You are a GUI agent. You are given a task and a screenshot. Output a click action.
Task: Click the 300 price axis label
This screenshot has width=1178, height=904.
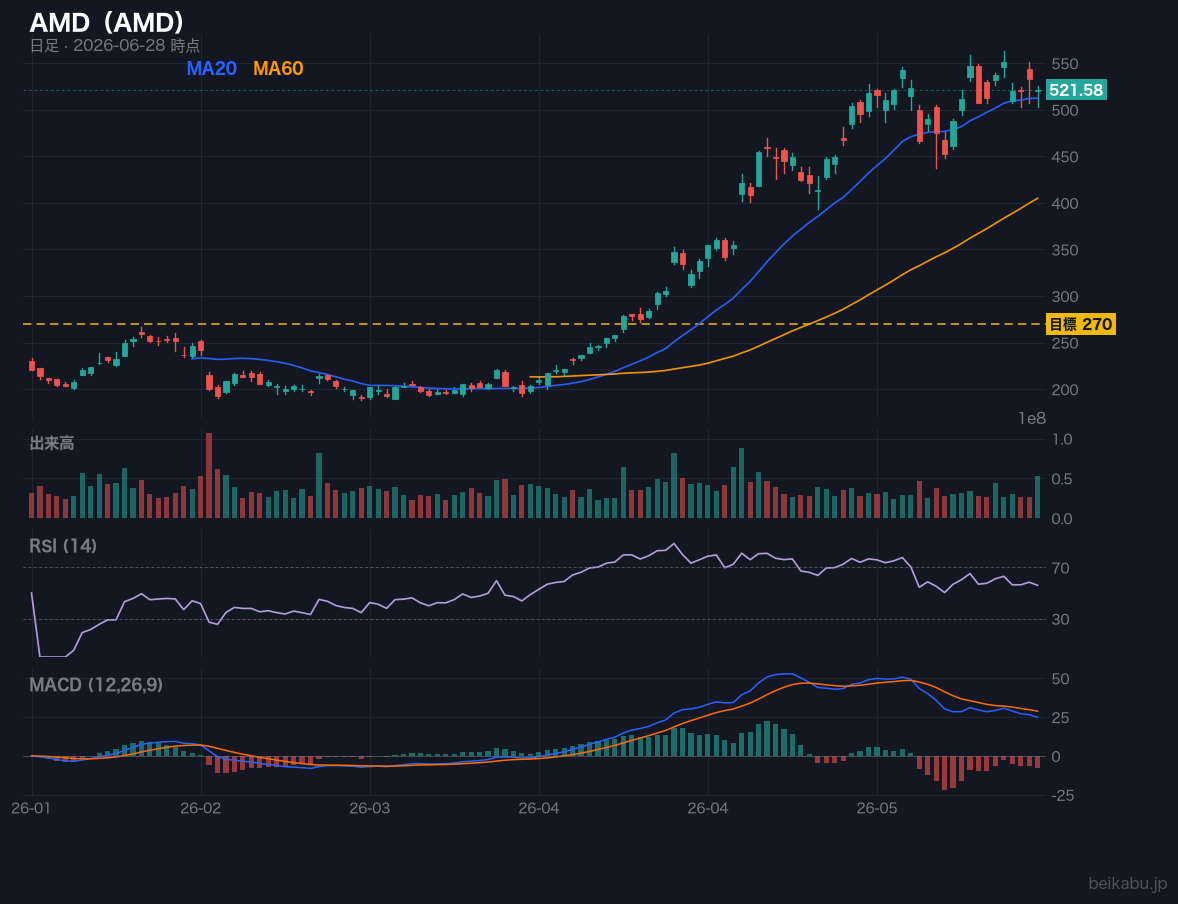click(x=1065, y=297)
